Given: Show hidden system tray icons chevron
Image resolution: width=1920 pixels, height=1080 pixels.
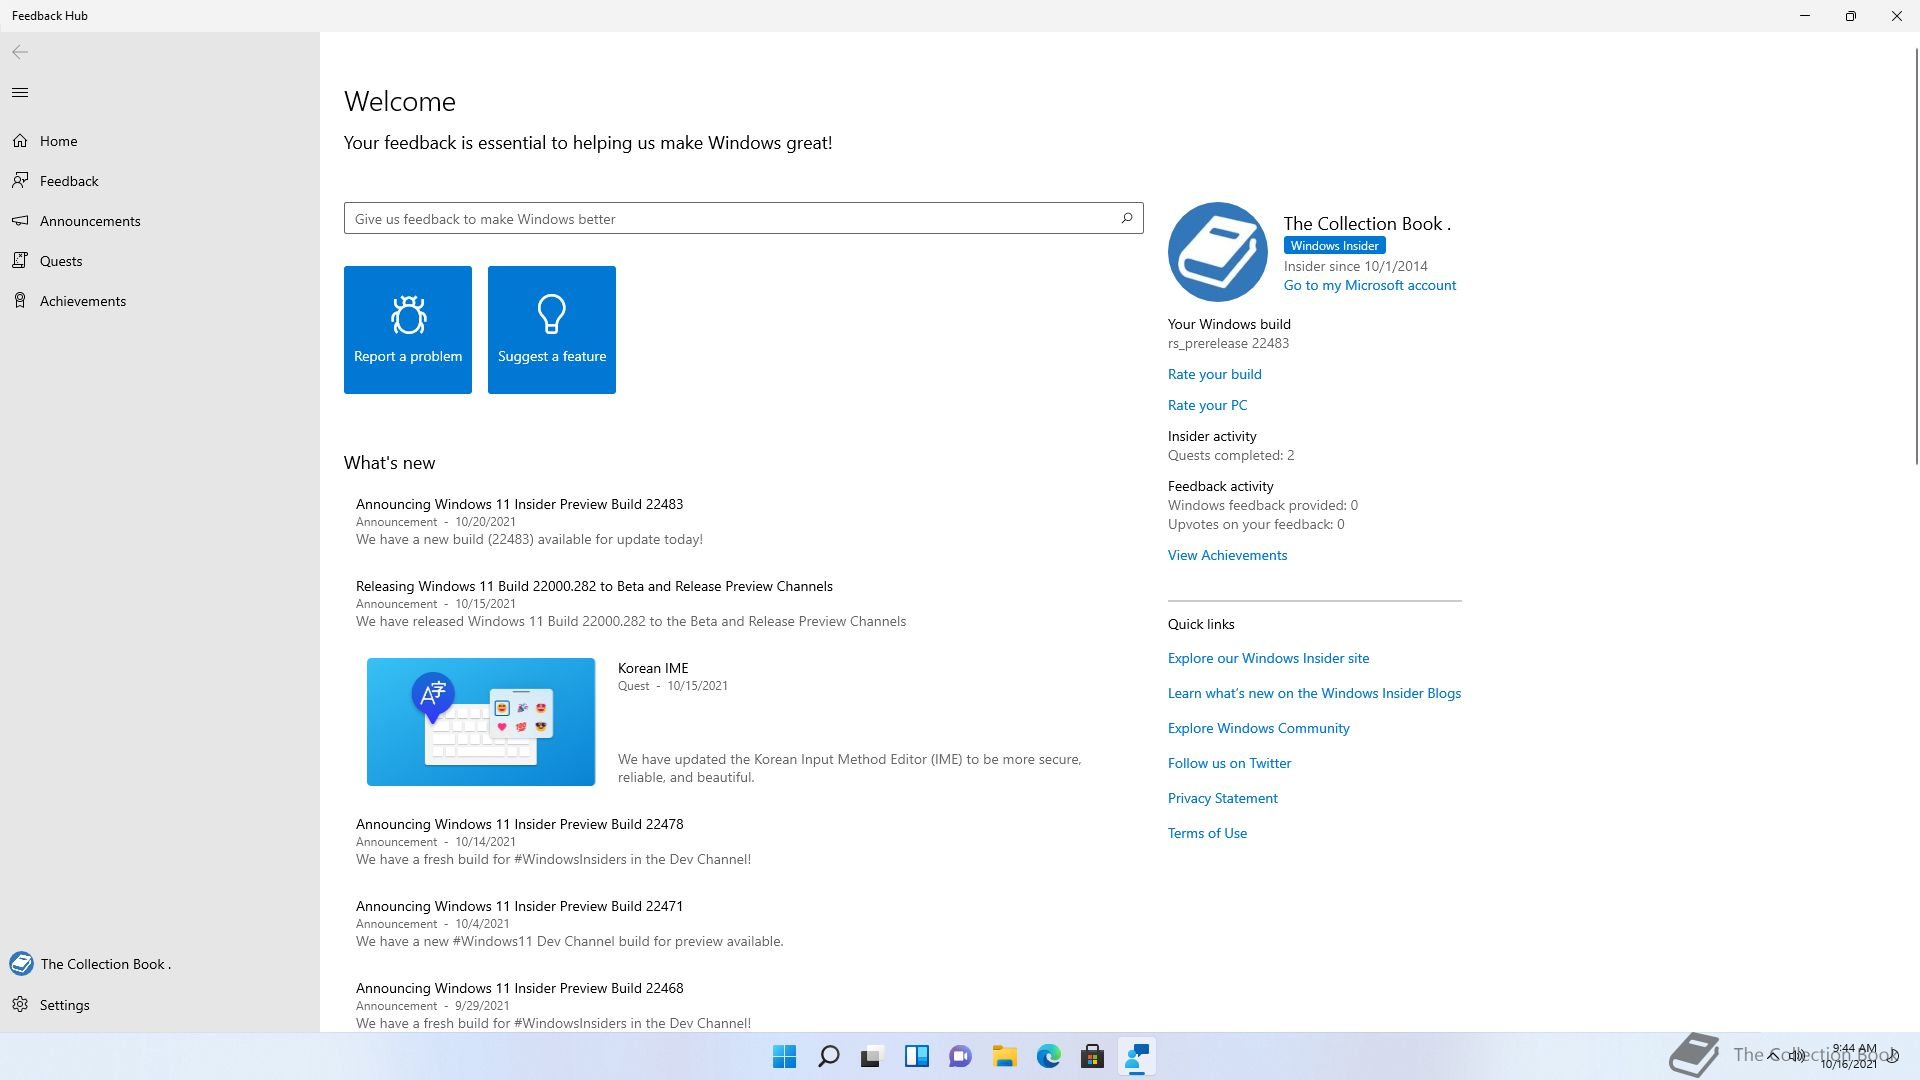Looking at the screenshot, I should (x=1773, y=1055).
